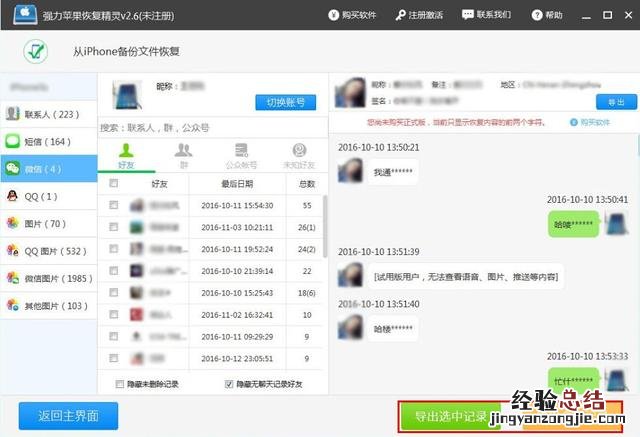The width and height of the screenshot is (640, 437).
Task: Click the search box for contacts and groups
Action: pos(212,128)
